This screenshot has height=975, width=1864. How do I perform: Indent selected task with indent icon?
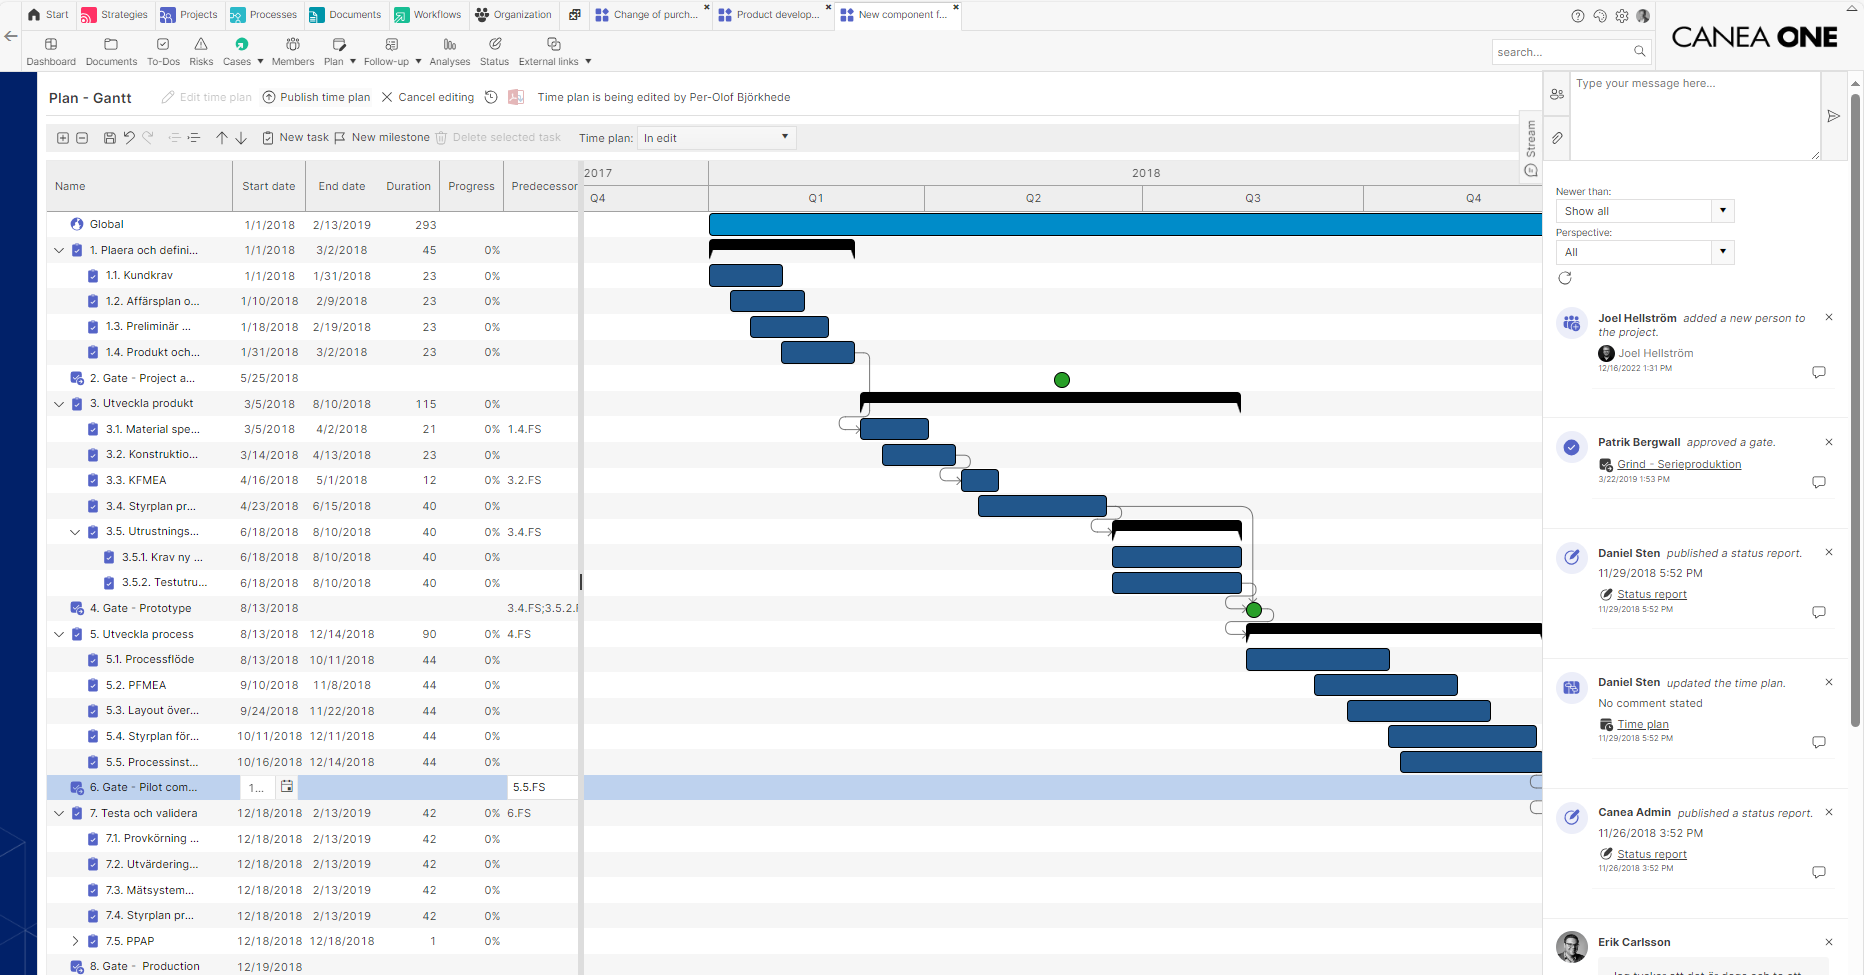(193, 138)
